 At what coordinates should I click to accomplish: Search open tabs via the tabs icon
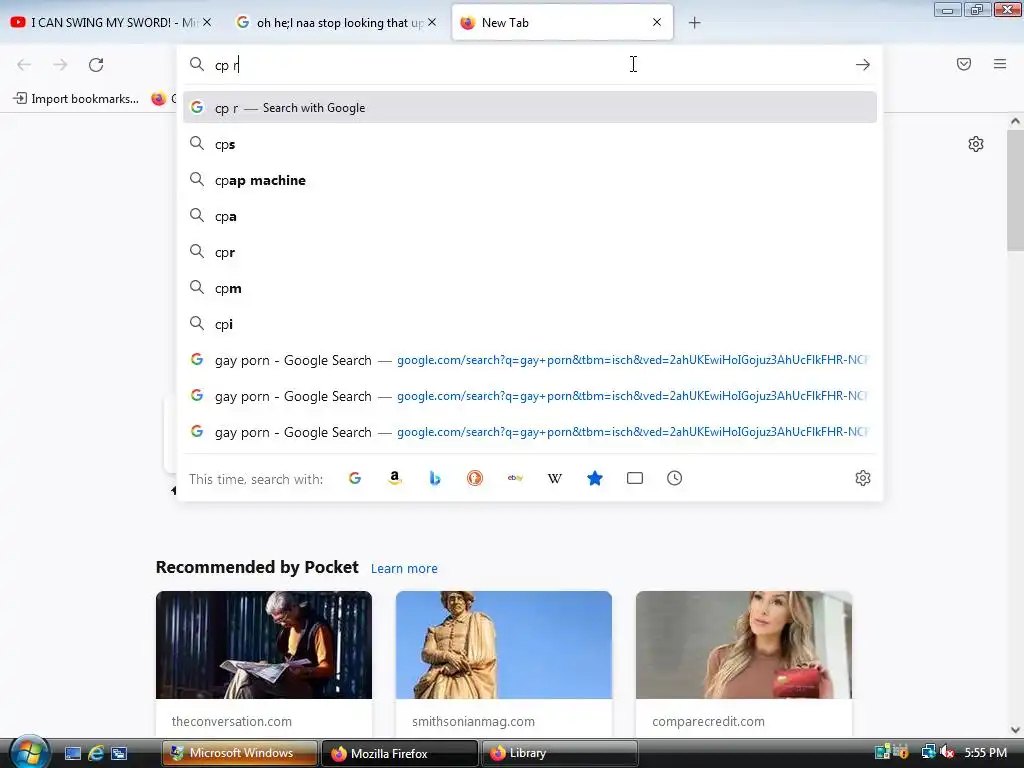click(635, 478)
